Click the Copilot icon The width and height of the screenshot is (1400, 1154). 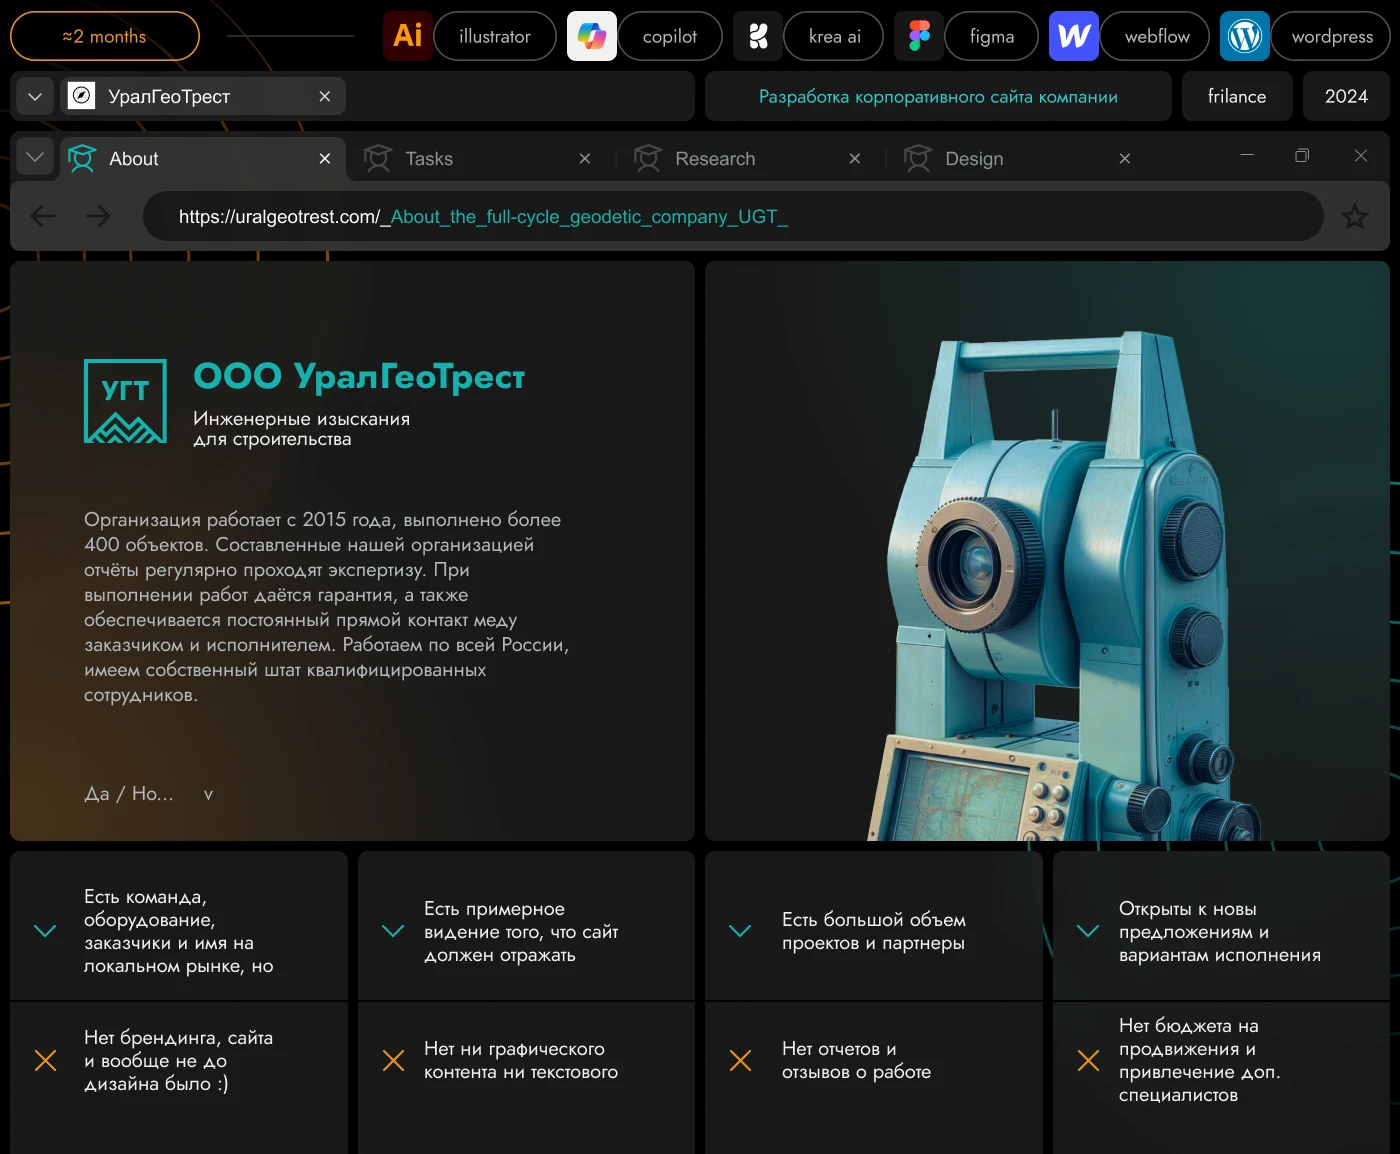coord(591,36)
